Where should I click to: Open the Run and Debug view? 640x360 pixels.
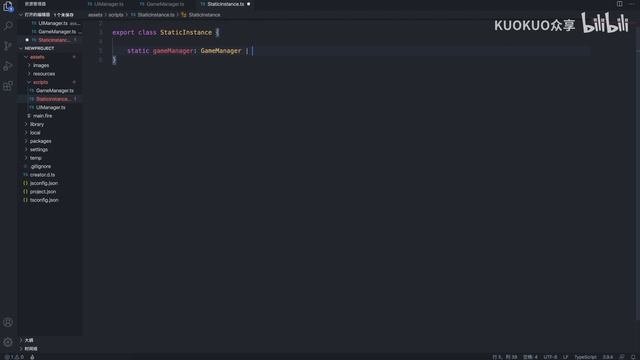tap(8, 66)
